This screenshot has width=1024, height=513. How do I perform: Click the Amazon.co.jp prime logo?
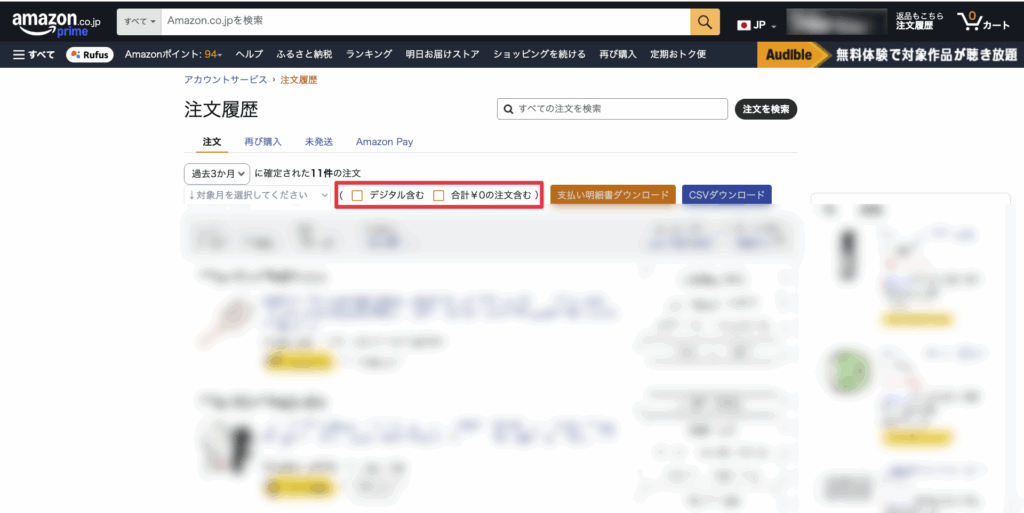tap(56, 22)
